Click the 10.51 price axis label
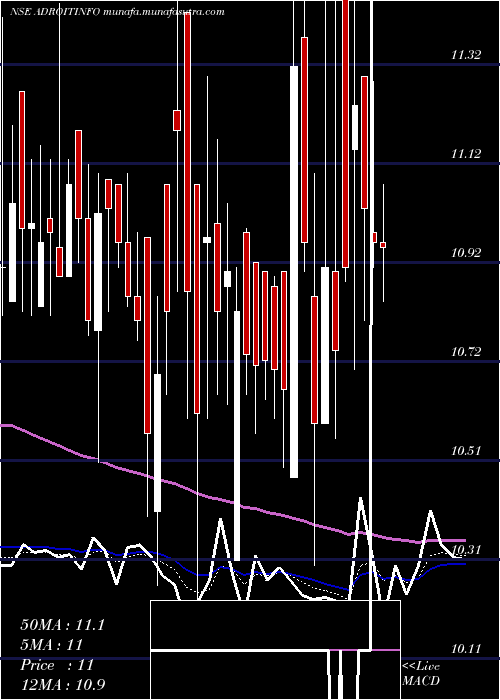Viewport: 500px width, 700px height. (x=466, y=451)
